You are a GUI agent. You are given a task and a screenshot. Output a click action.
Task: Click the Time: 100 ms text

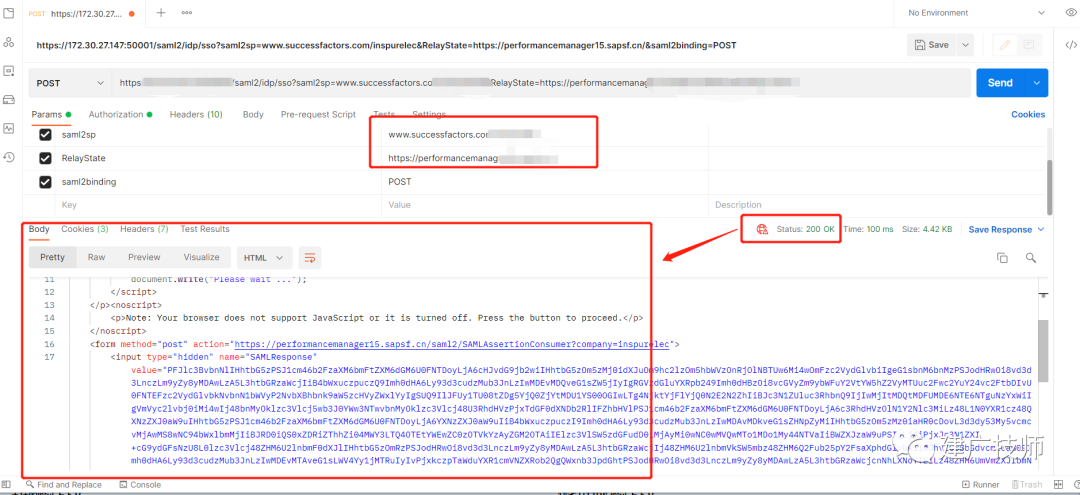tap(869, 229)
